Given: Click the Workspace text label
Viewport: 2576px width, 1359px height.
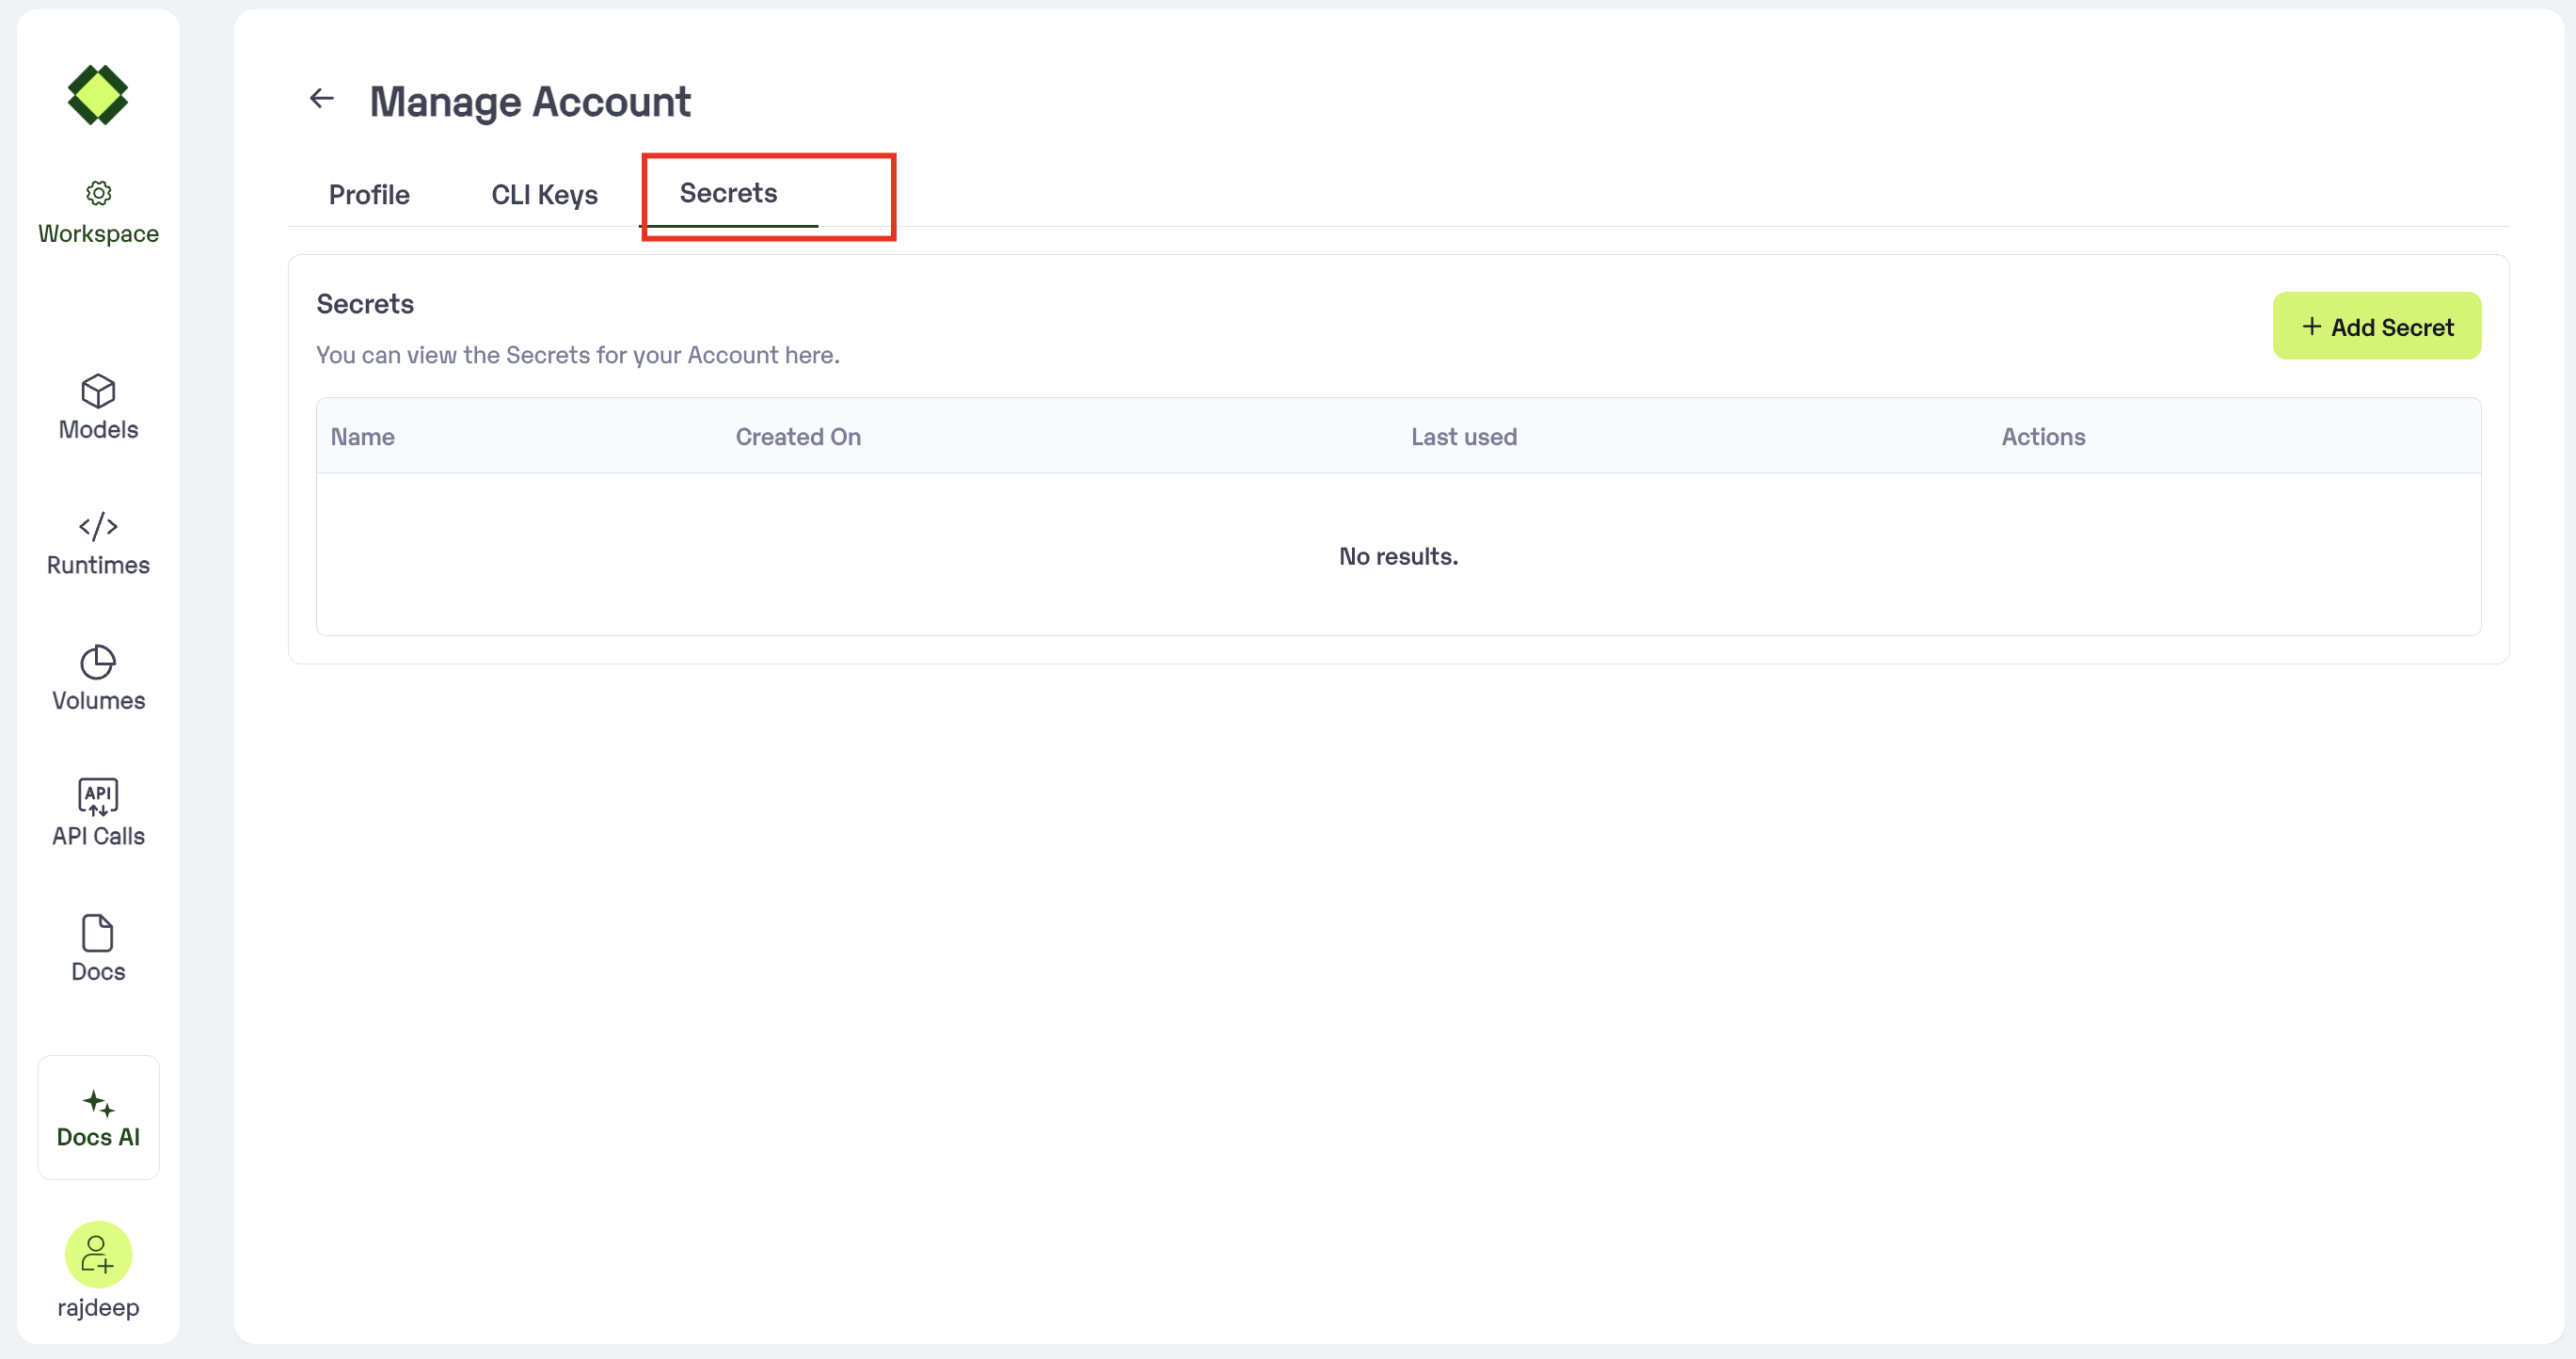Looking at the screenshot, I should click(98, 233).
